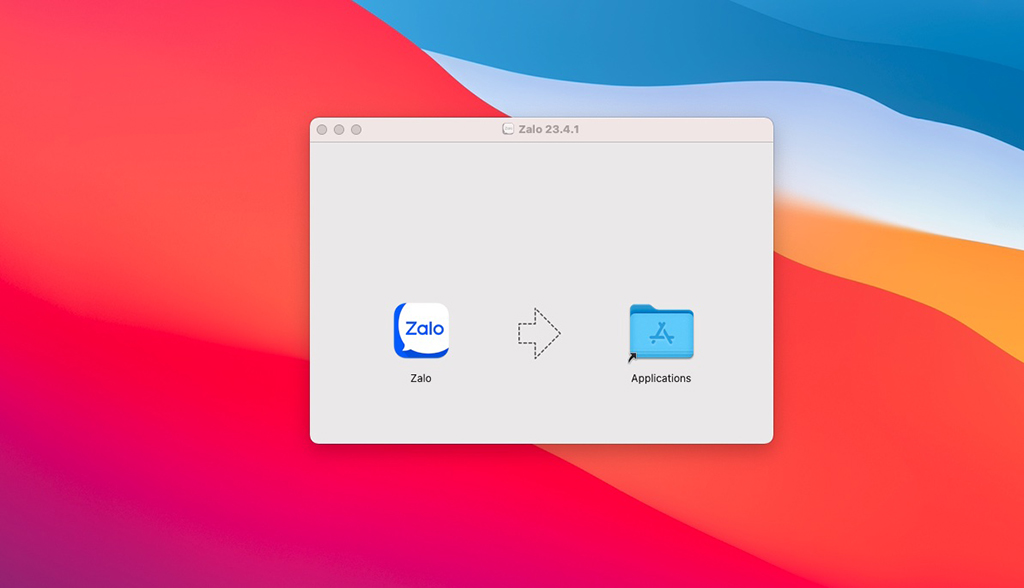Zoom the Zalo 23.4.1 window
Image resolution: width=1024 pixels, height=588 pixels.
(x=356, y=129)
